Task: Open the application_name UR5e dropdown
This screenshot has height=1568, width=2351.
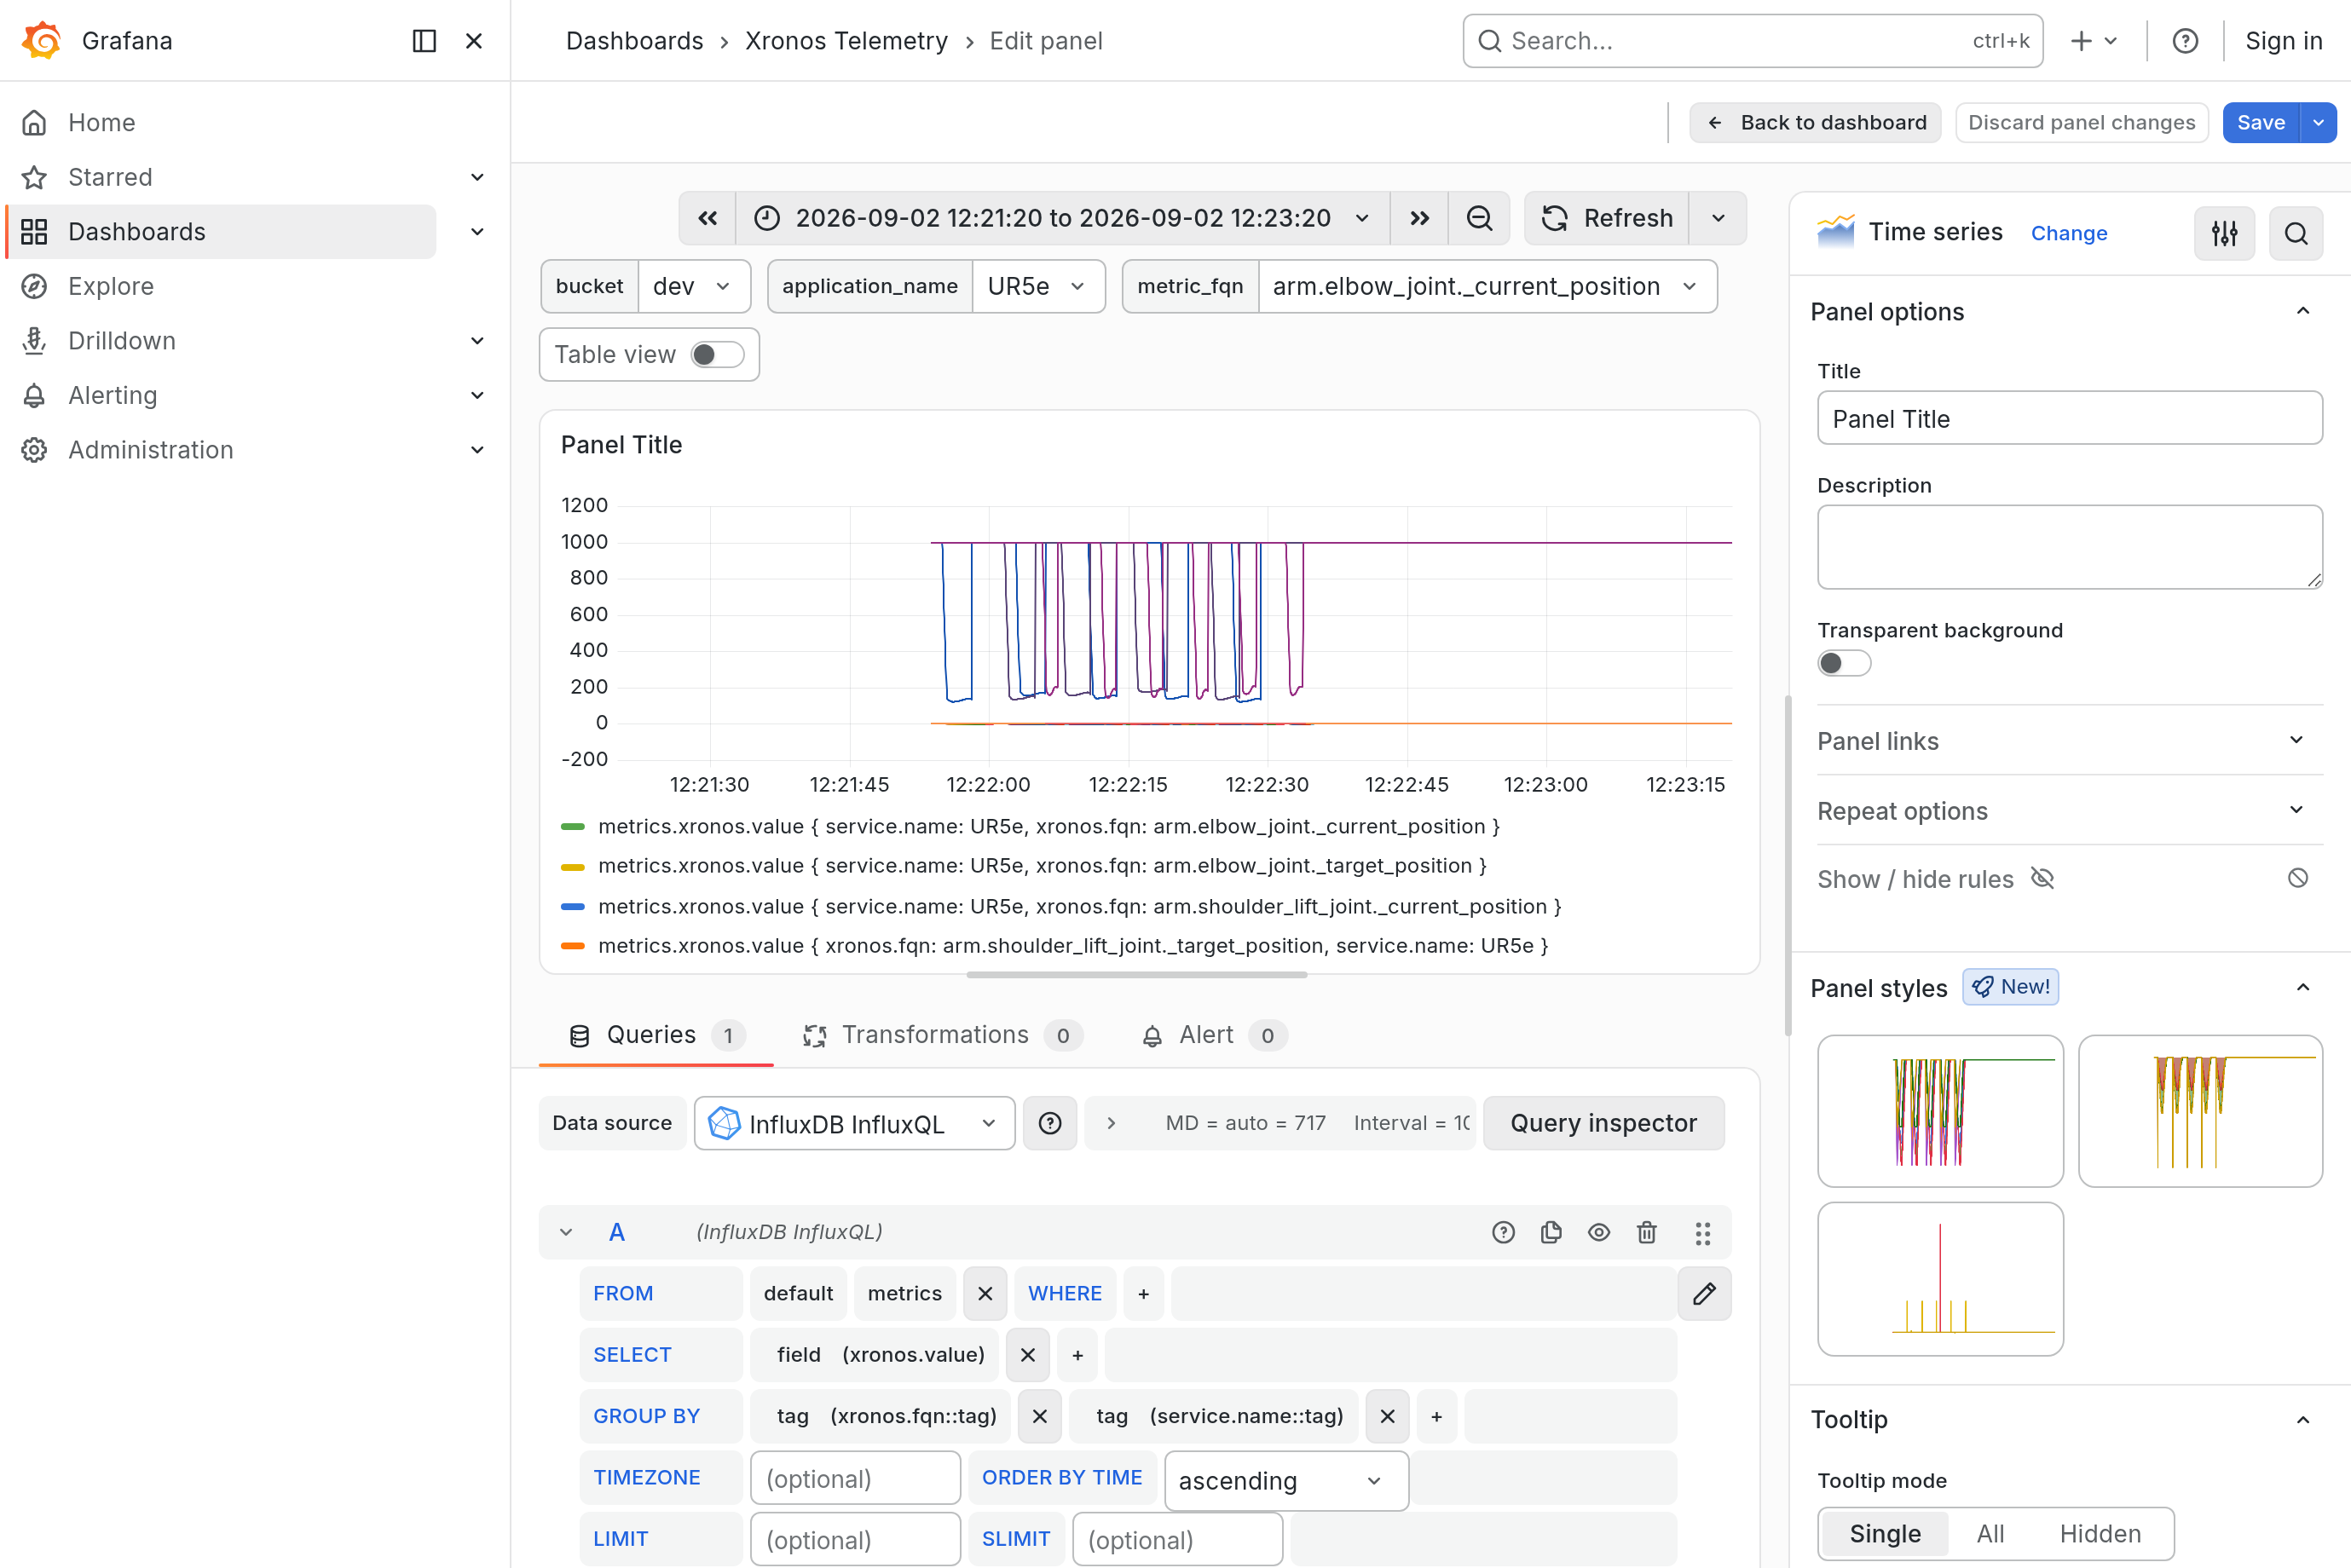Action: (1038, 286)
